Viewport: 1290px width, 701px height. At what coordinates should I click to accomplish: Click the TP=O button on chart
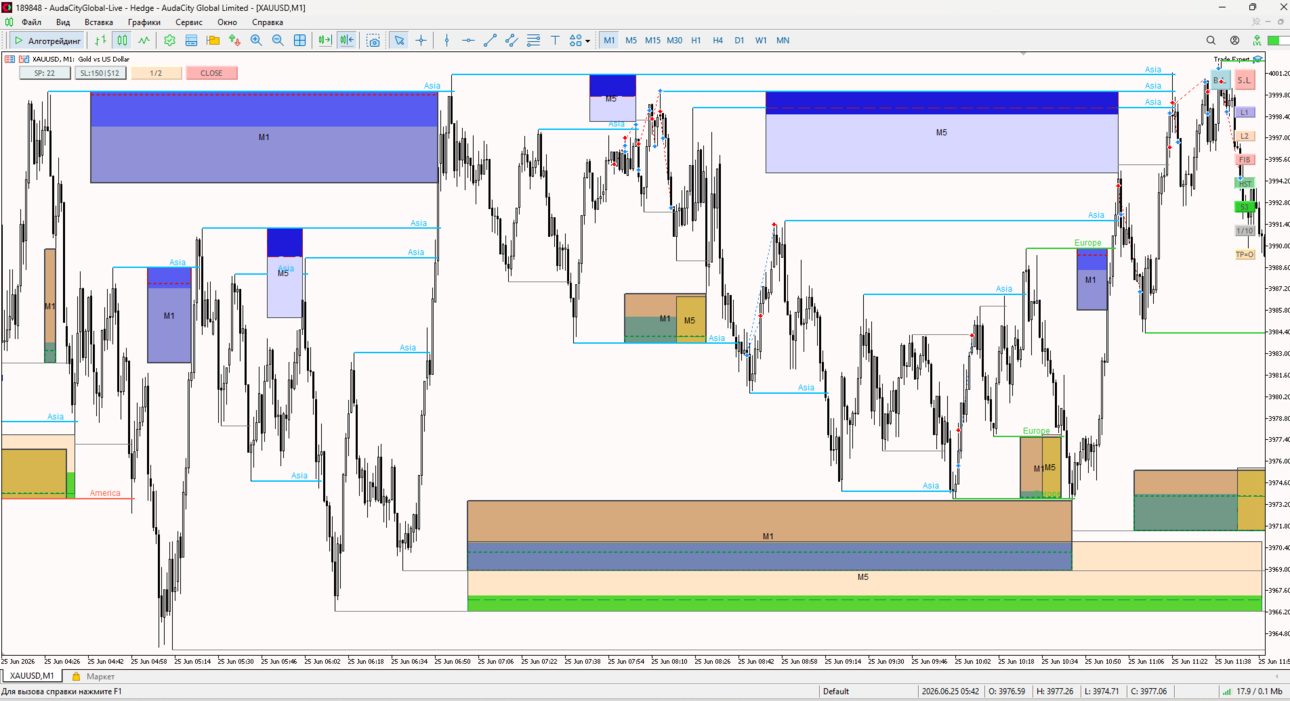[1245, 254]
